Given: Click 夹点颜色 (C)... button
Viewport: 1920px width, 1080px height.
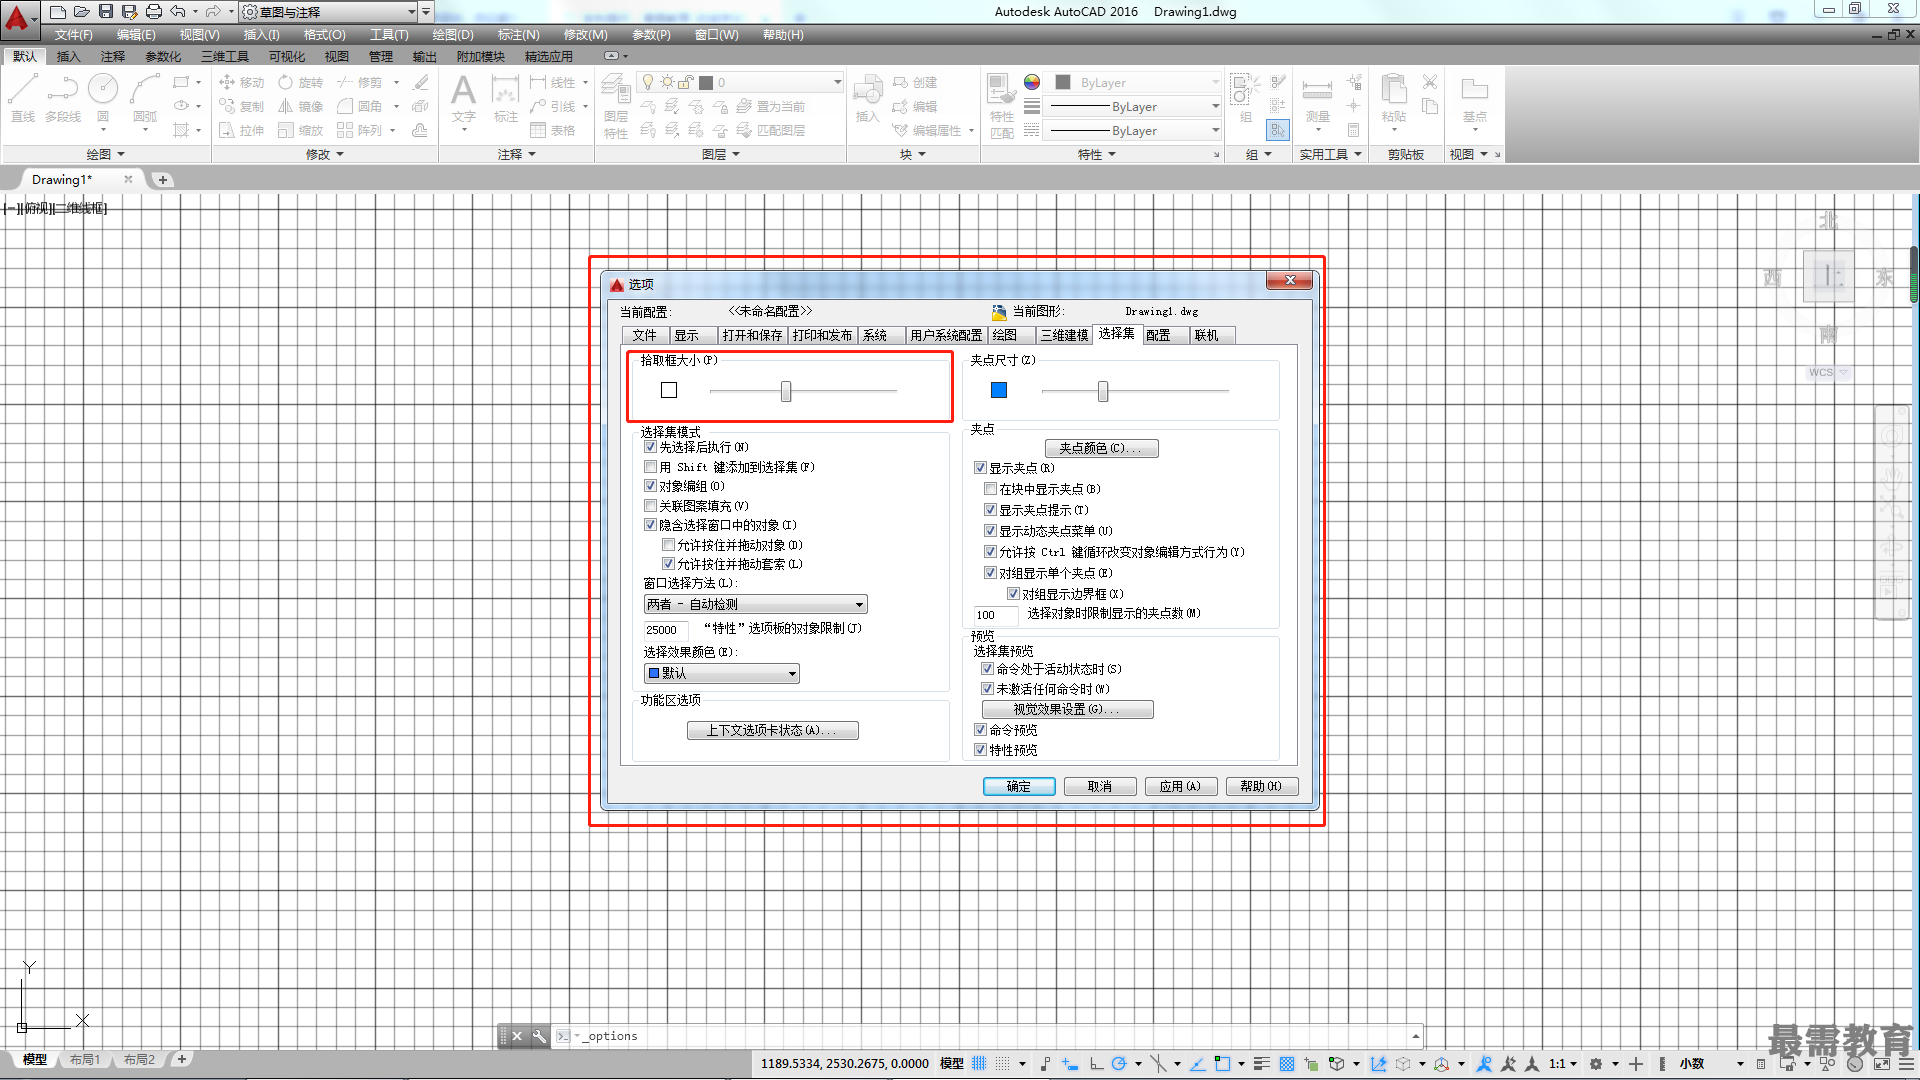Looking at the screenshot, I should point(1101,448).
